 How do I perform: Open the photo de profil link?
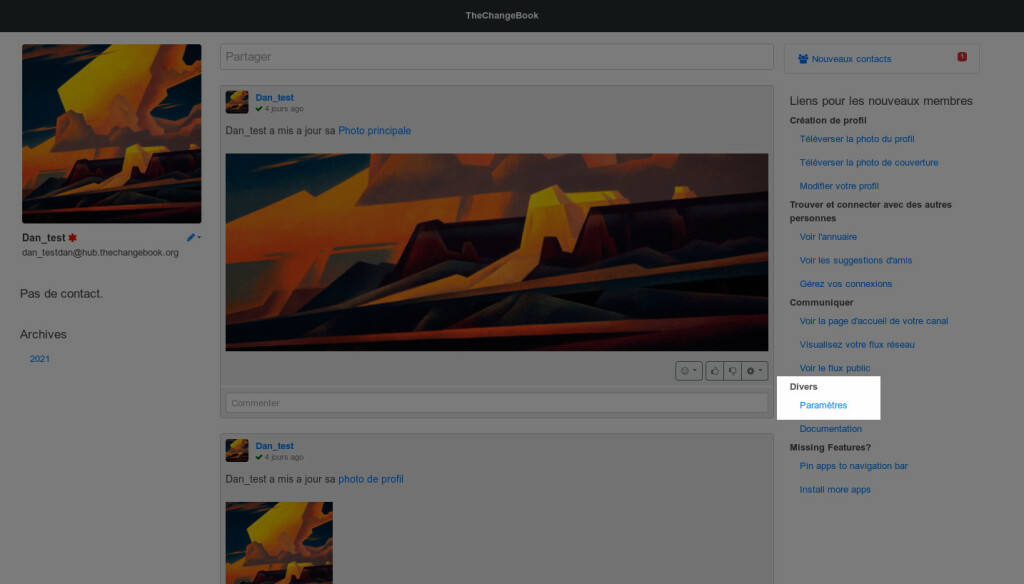click(370, 479)
